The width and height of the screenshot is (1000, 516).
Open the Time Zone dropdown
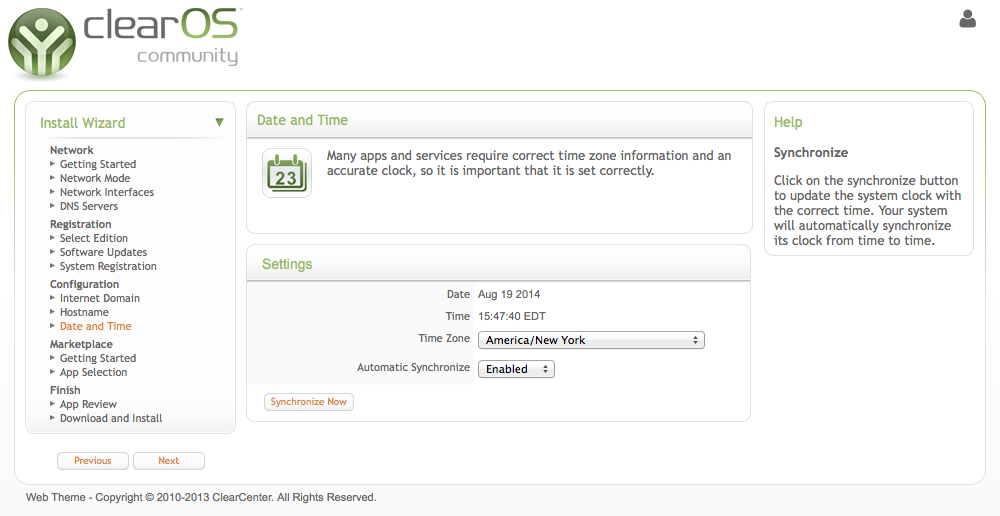[591, 340]
